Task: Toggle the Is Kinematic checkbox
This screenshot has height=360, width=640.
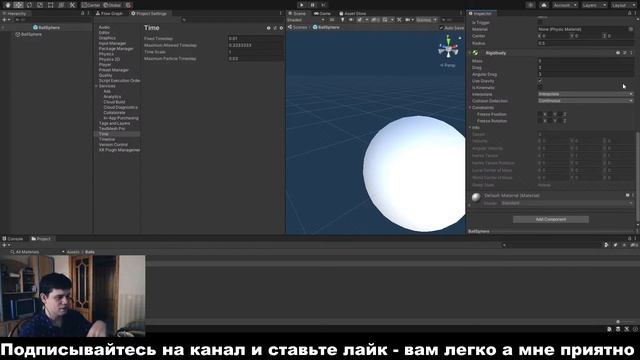Action: coord(540,87)
